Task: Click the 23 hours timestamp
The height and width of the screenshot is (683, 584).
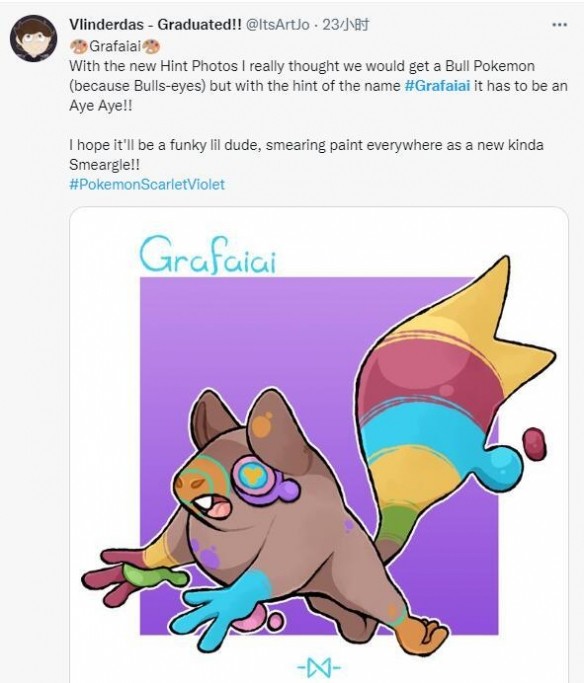Action: click(345, 25)
